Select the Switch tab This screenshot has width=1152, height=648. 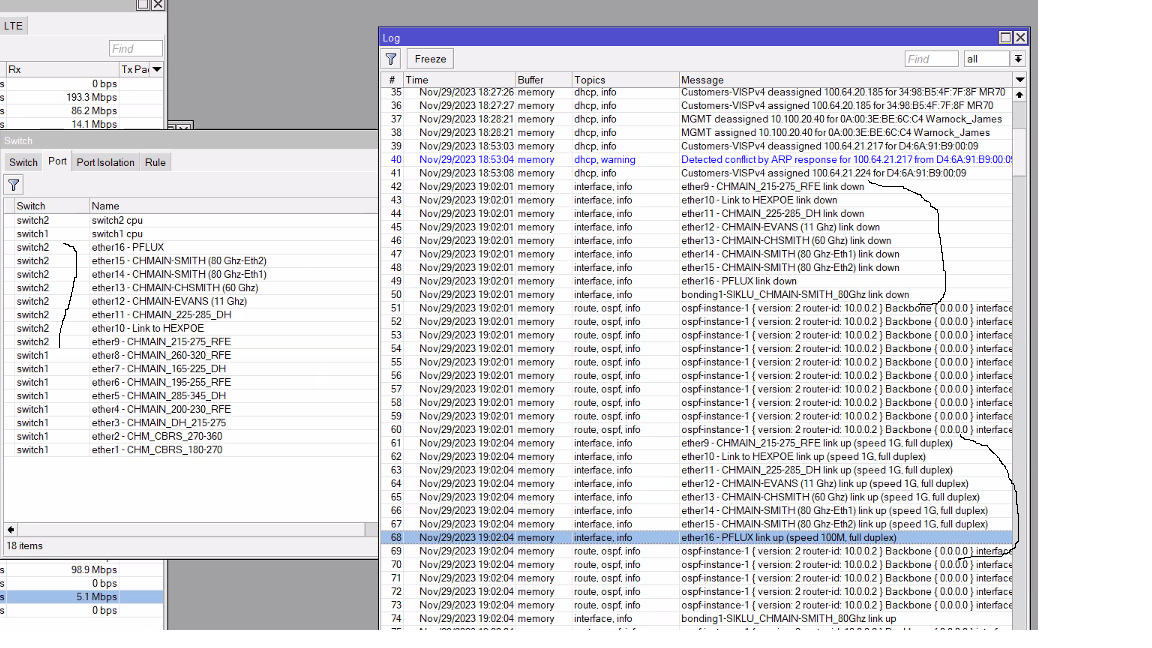(x=23, y=162)
